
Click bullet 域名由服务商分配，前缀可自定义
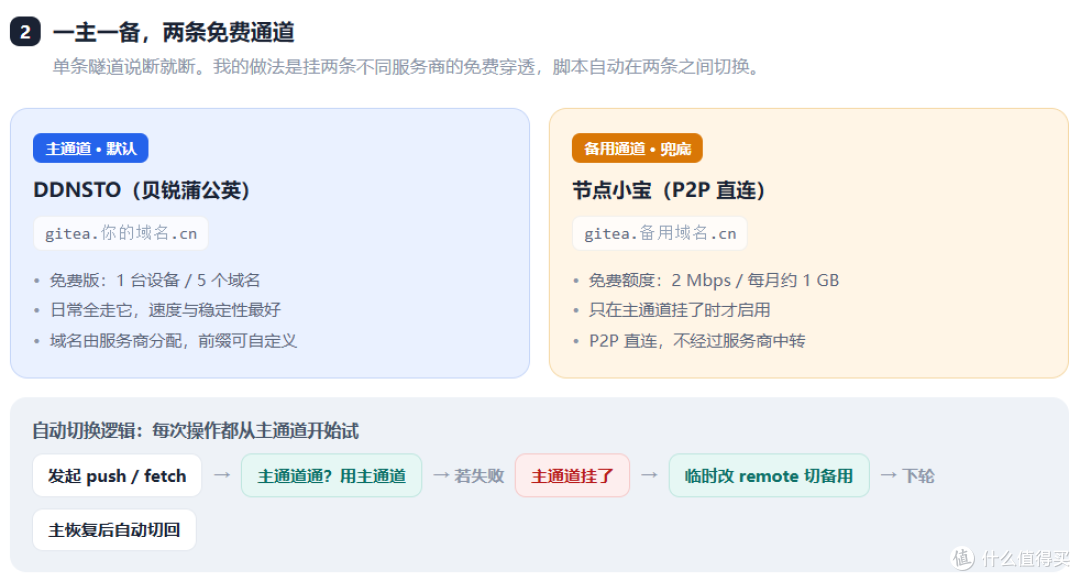pyautogui.click(x=174, y=341)
